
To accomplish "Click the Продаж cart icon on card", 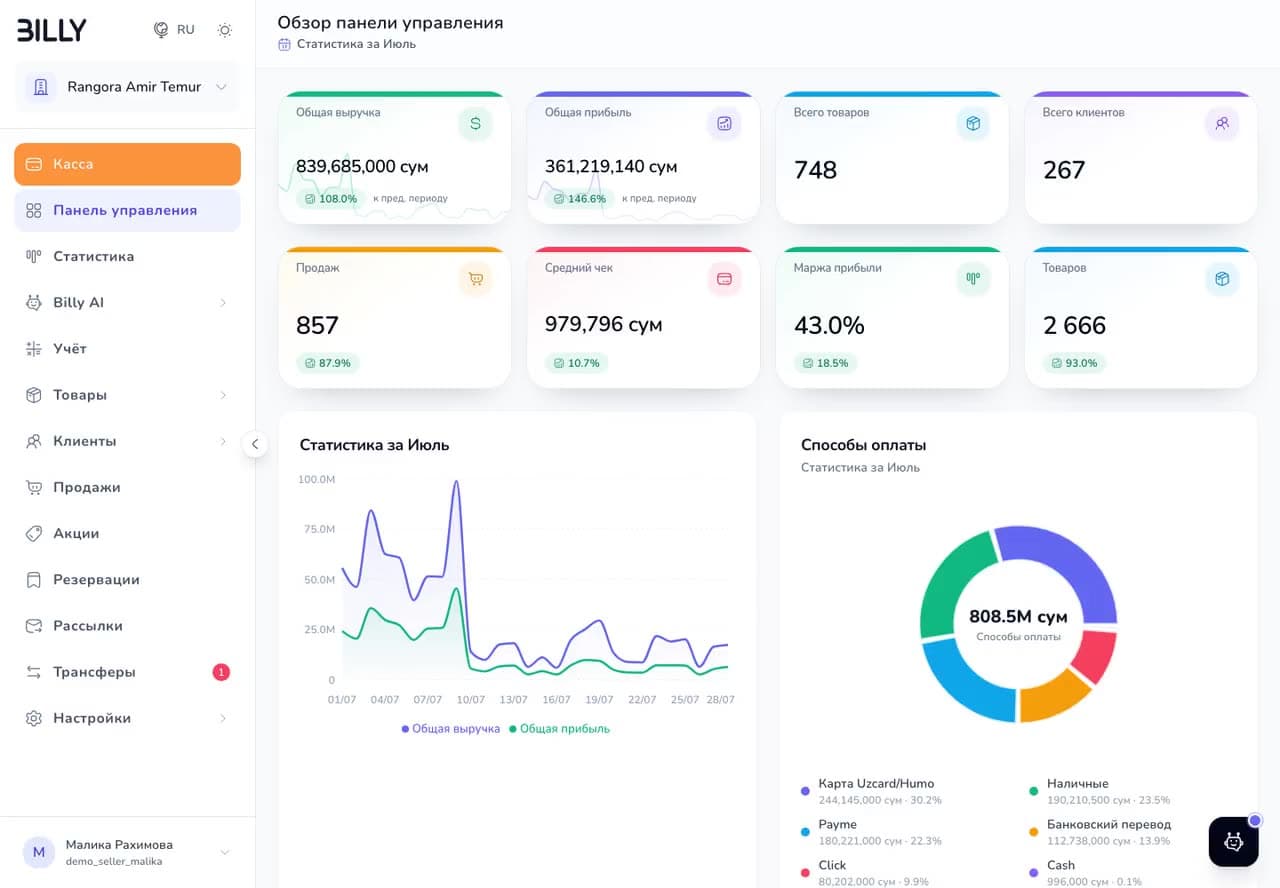I will pyautogui.click(x=475, y=279).
